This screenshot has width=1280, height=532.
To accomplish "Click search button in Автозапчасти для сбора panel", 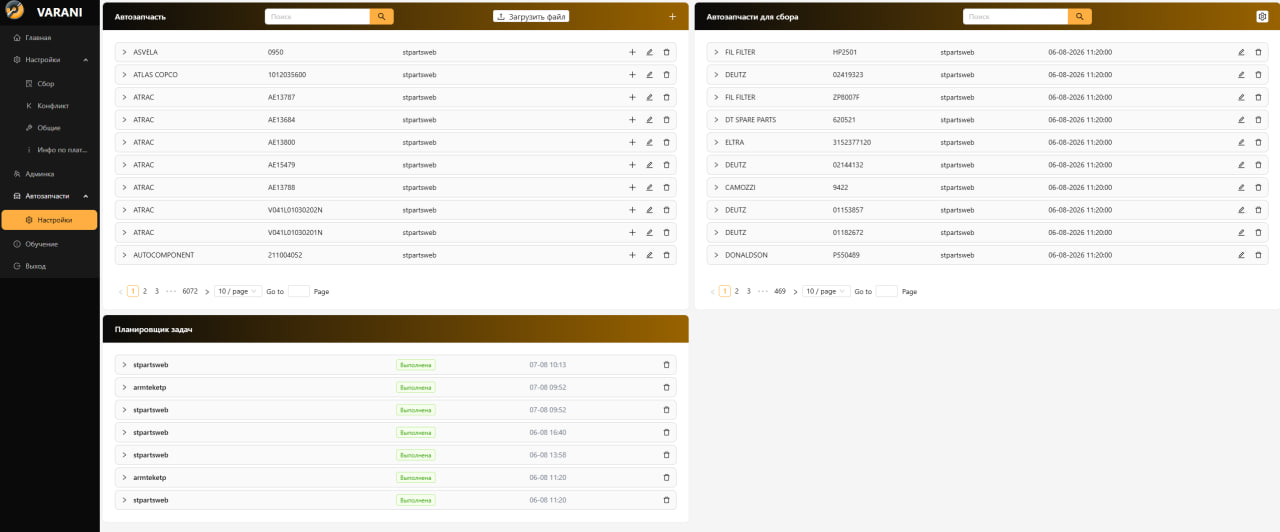I will [1080, 17].
